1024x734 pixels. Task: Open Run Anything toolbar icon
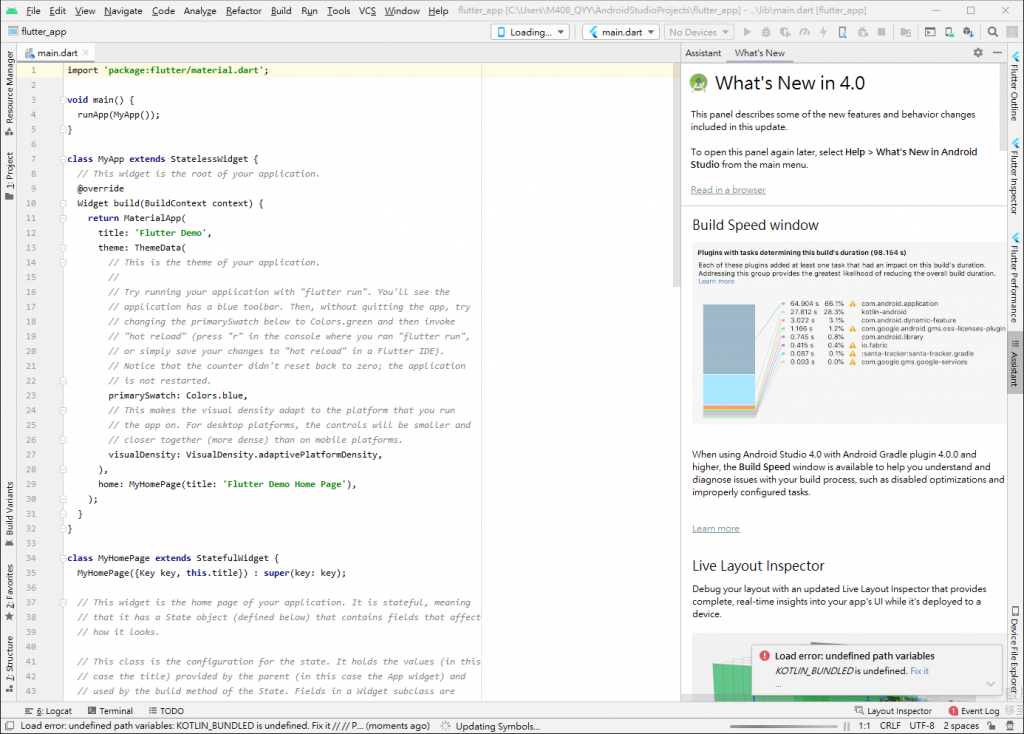pos(930,32)
